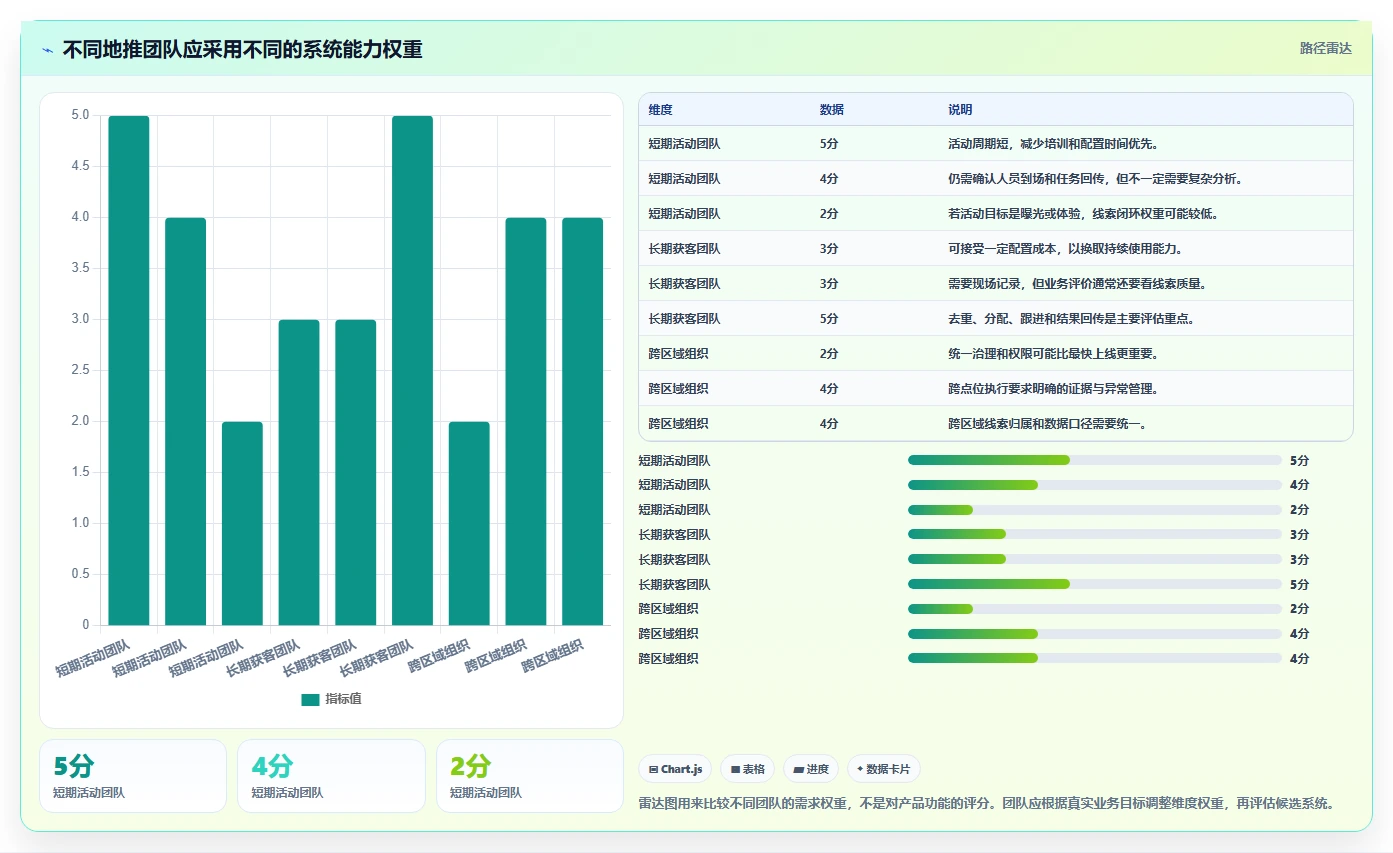1393x853 pixels.
Task: Click the 短期活动团队 chart bar reaching 5.0
Action: [x=129, y=370]
